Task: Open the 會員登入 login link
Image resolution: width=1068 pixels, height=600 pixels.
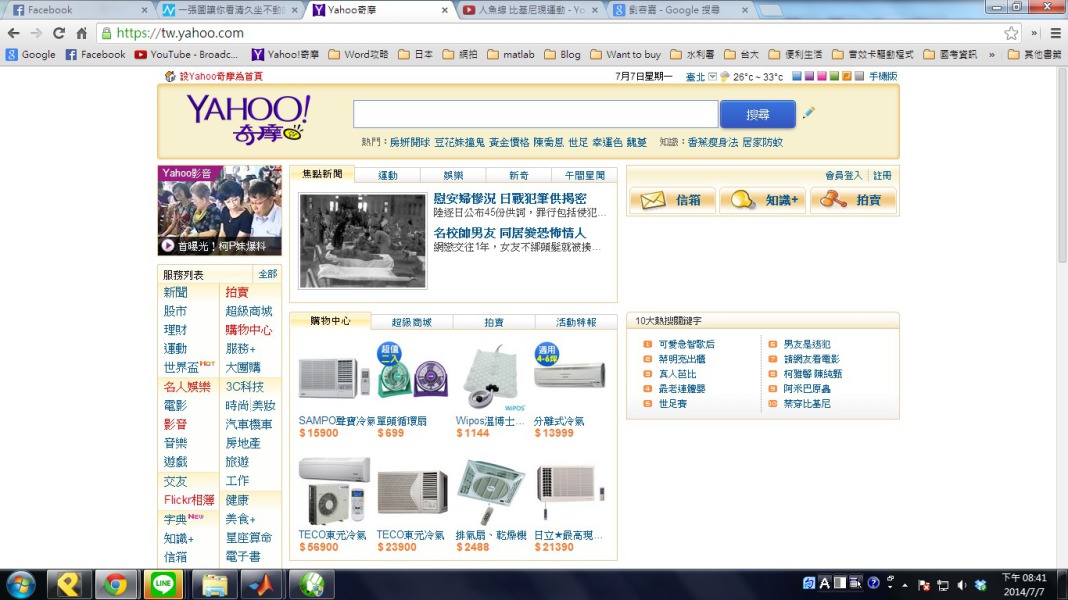Action: [843, 176]
